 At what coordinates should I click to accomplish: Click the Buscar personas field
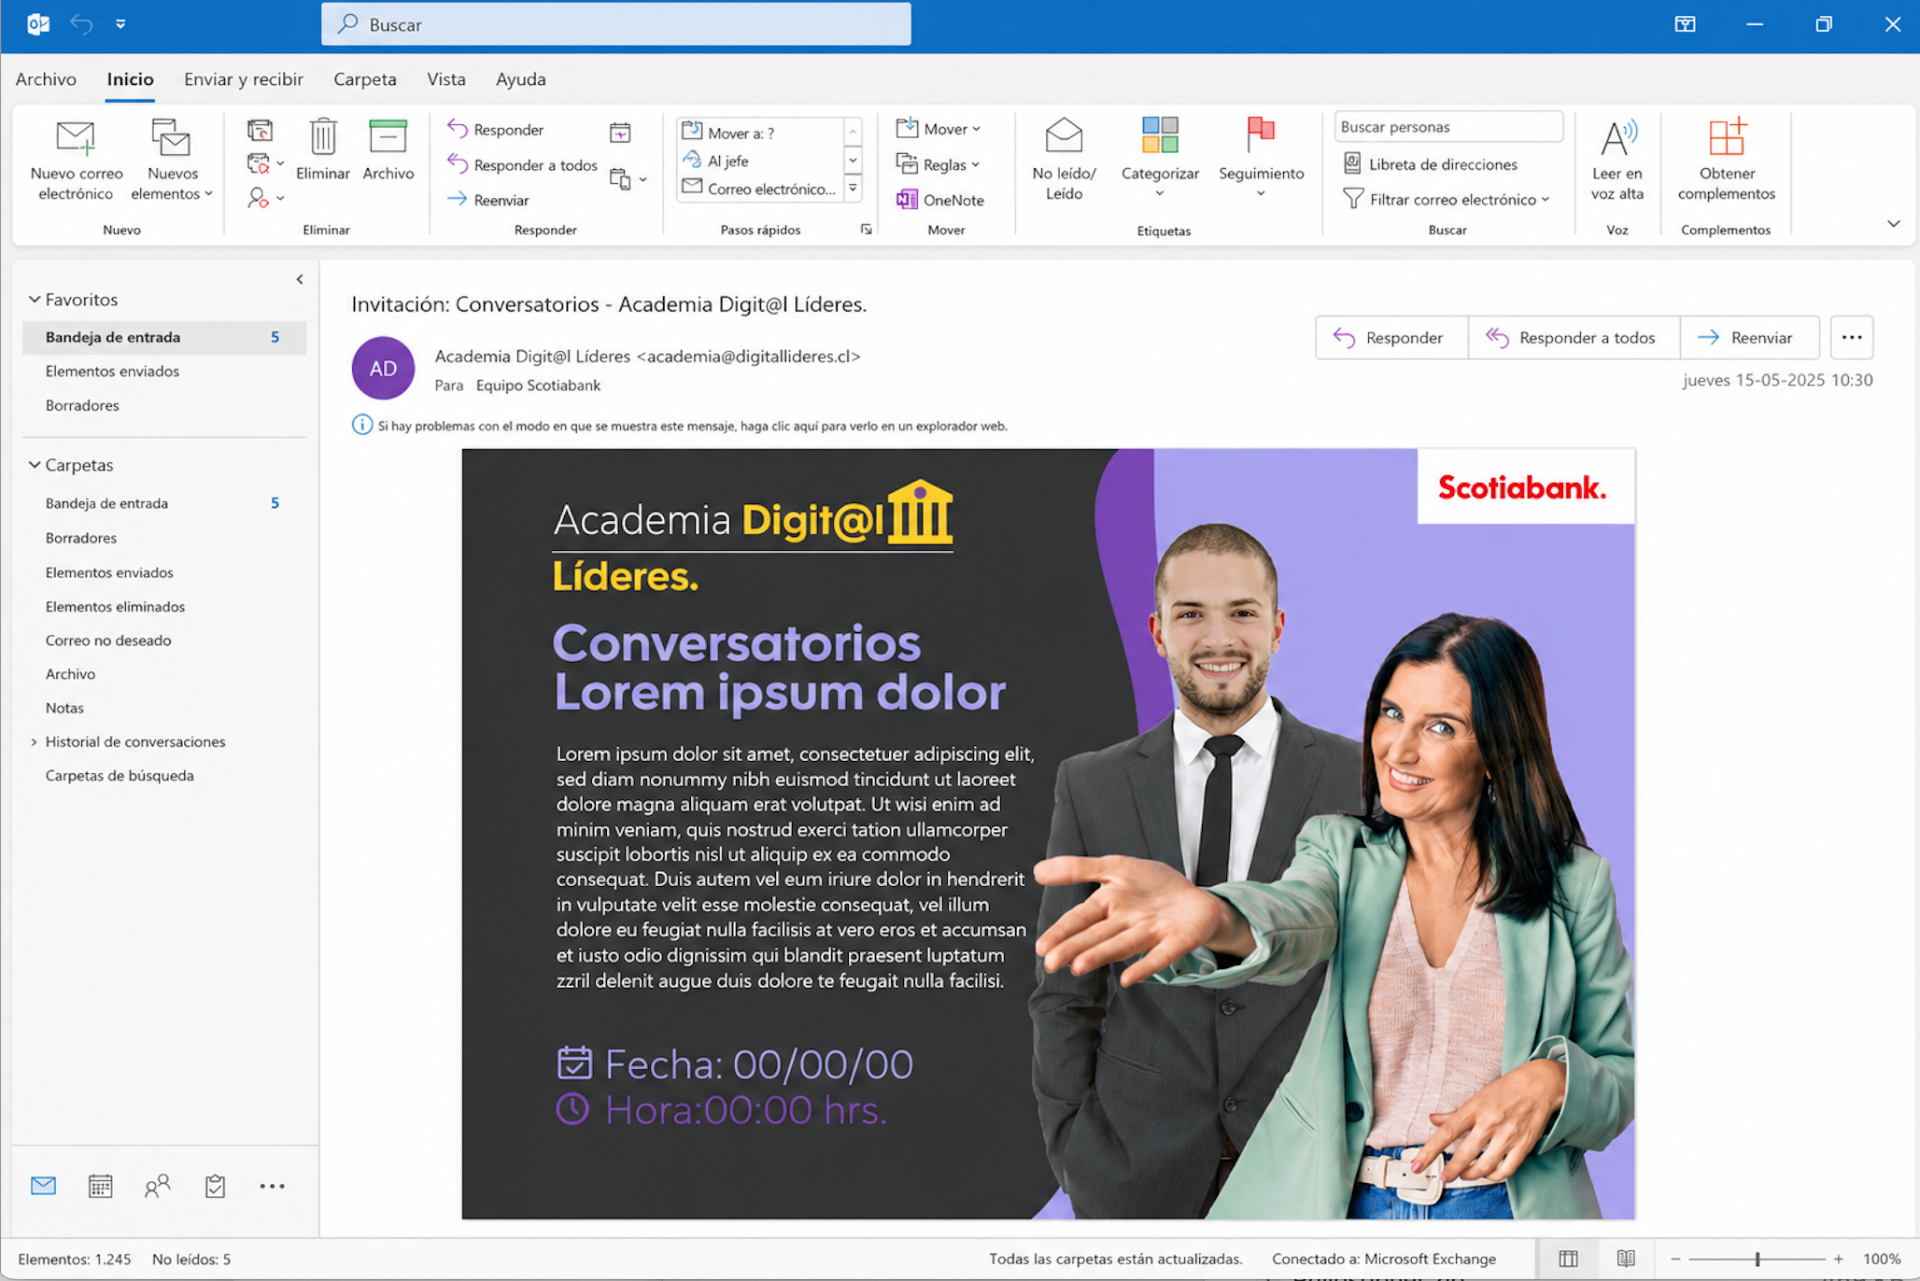[x=1448, y=127]
